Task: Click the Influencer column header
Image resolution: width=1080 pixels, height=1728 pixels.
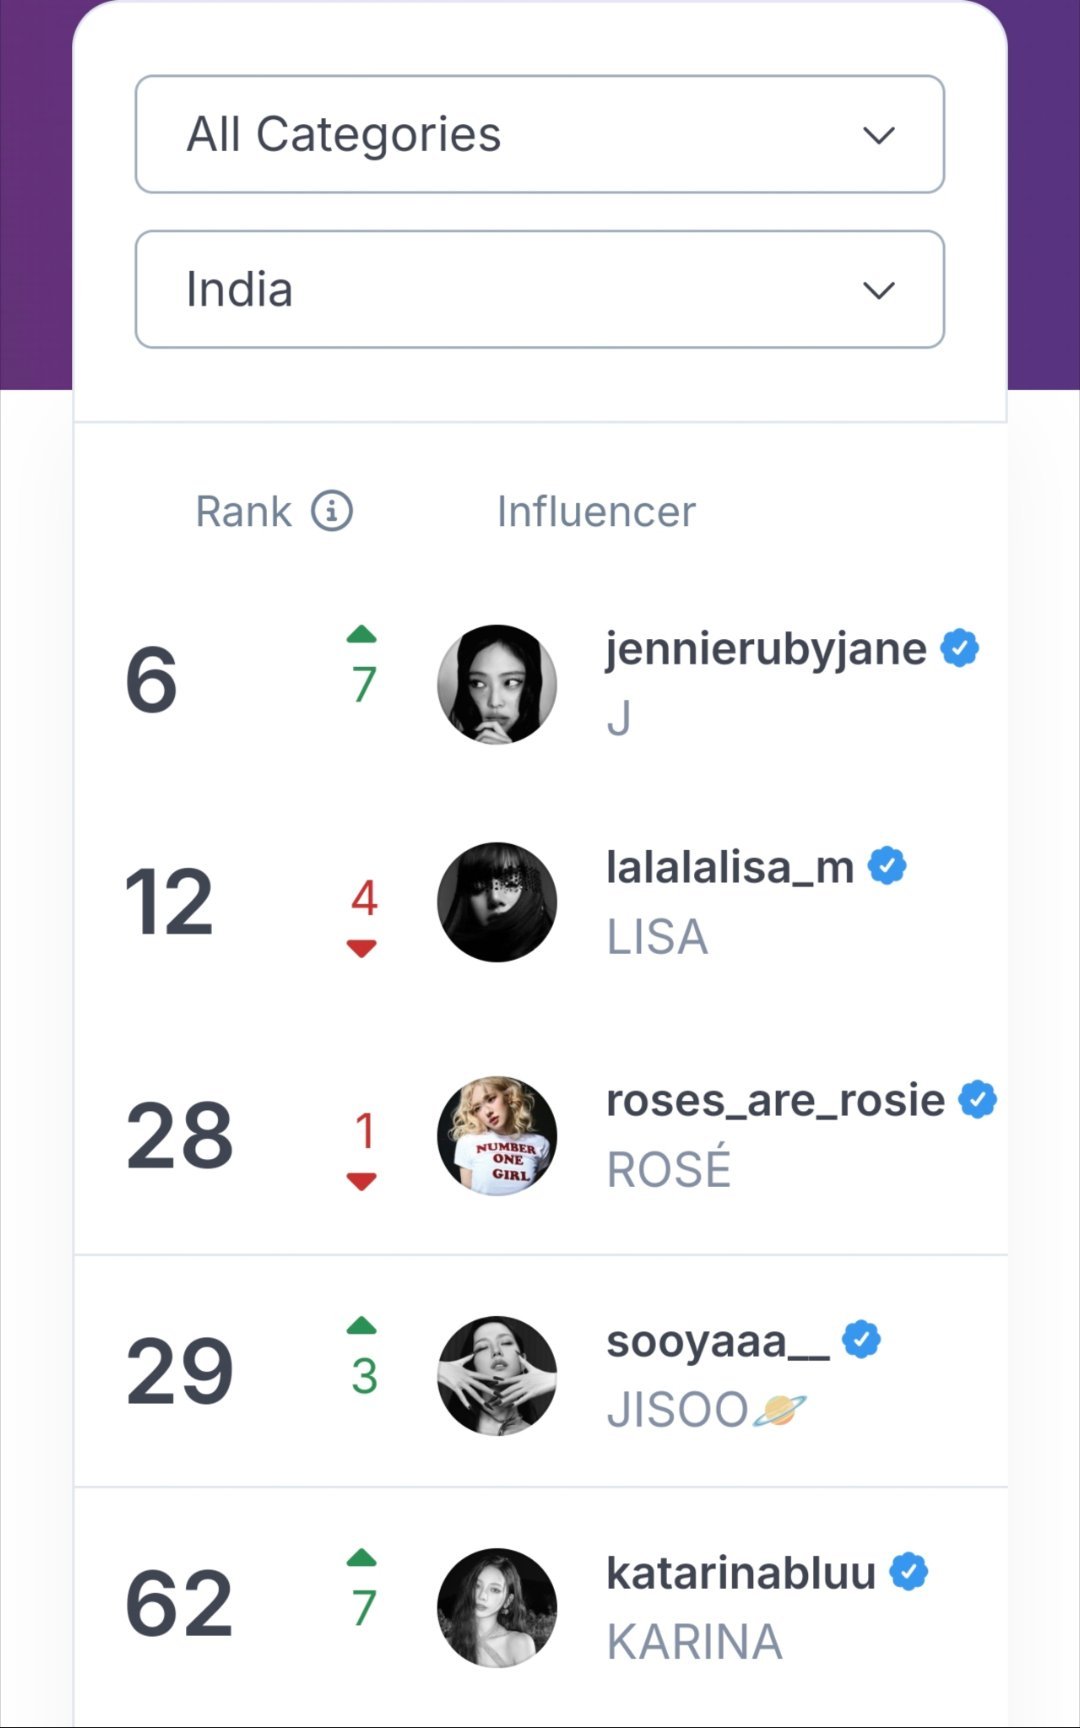Action: [x=596, y=511]
